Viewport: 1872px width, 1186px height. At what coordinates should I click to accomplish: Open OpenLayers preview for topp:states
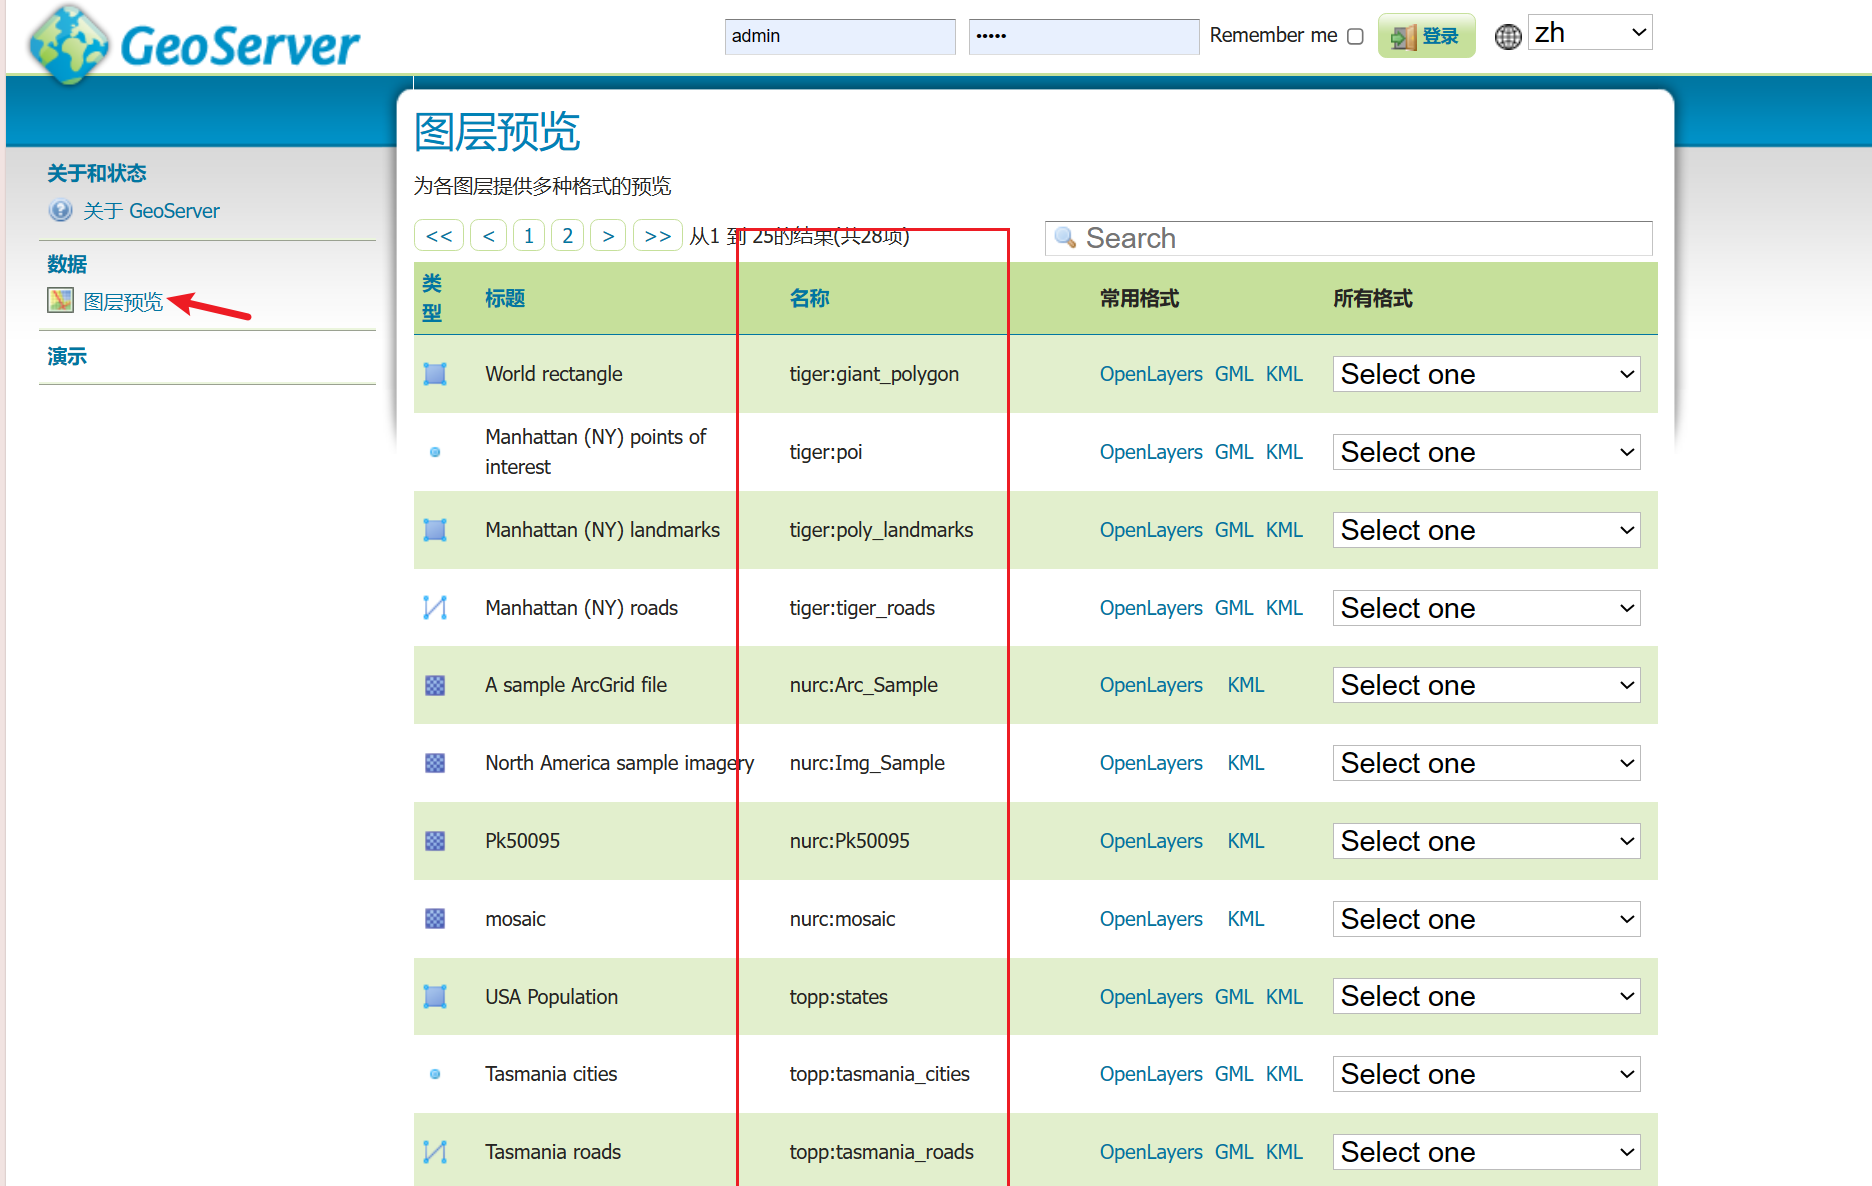point(1150,997)
